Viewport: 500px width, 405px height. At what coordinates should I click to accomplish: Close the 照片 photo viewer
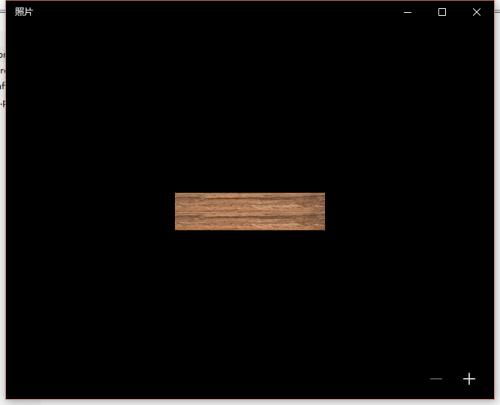pyautogui.click(x=477, y=12)
